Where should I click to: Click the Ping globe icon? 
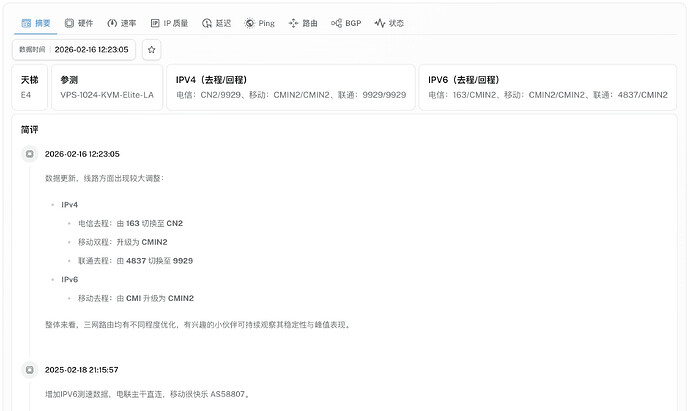coord(250,23)
